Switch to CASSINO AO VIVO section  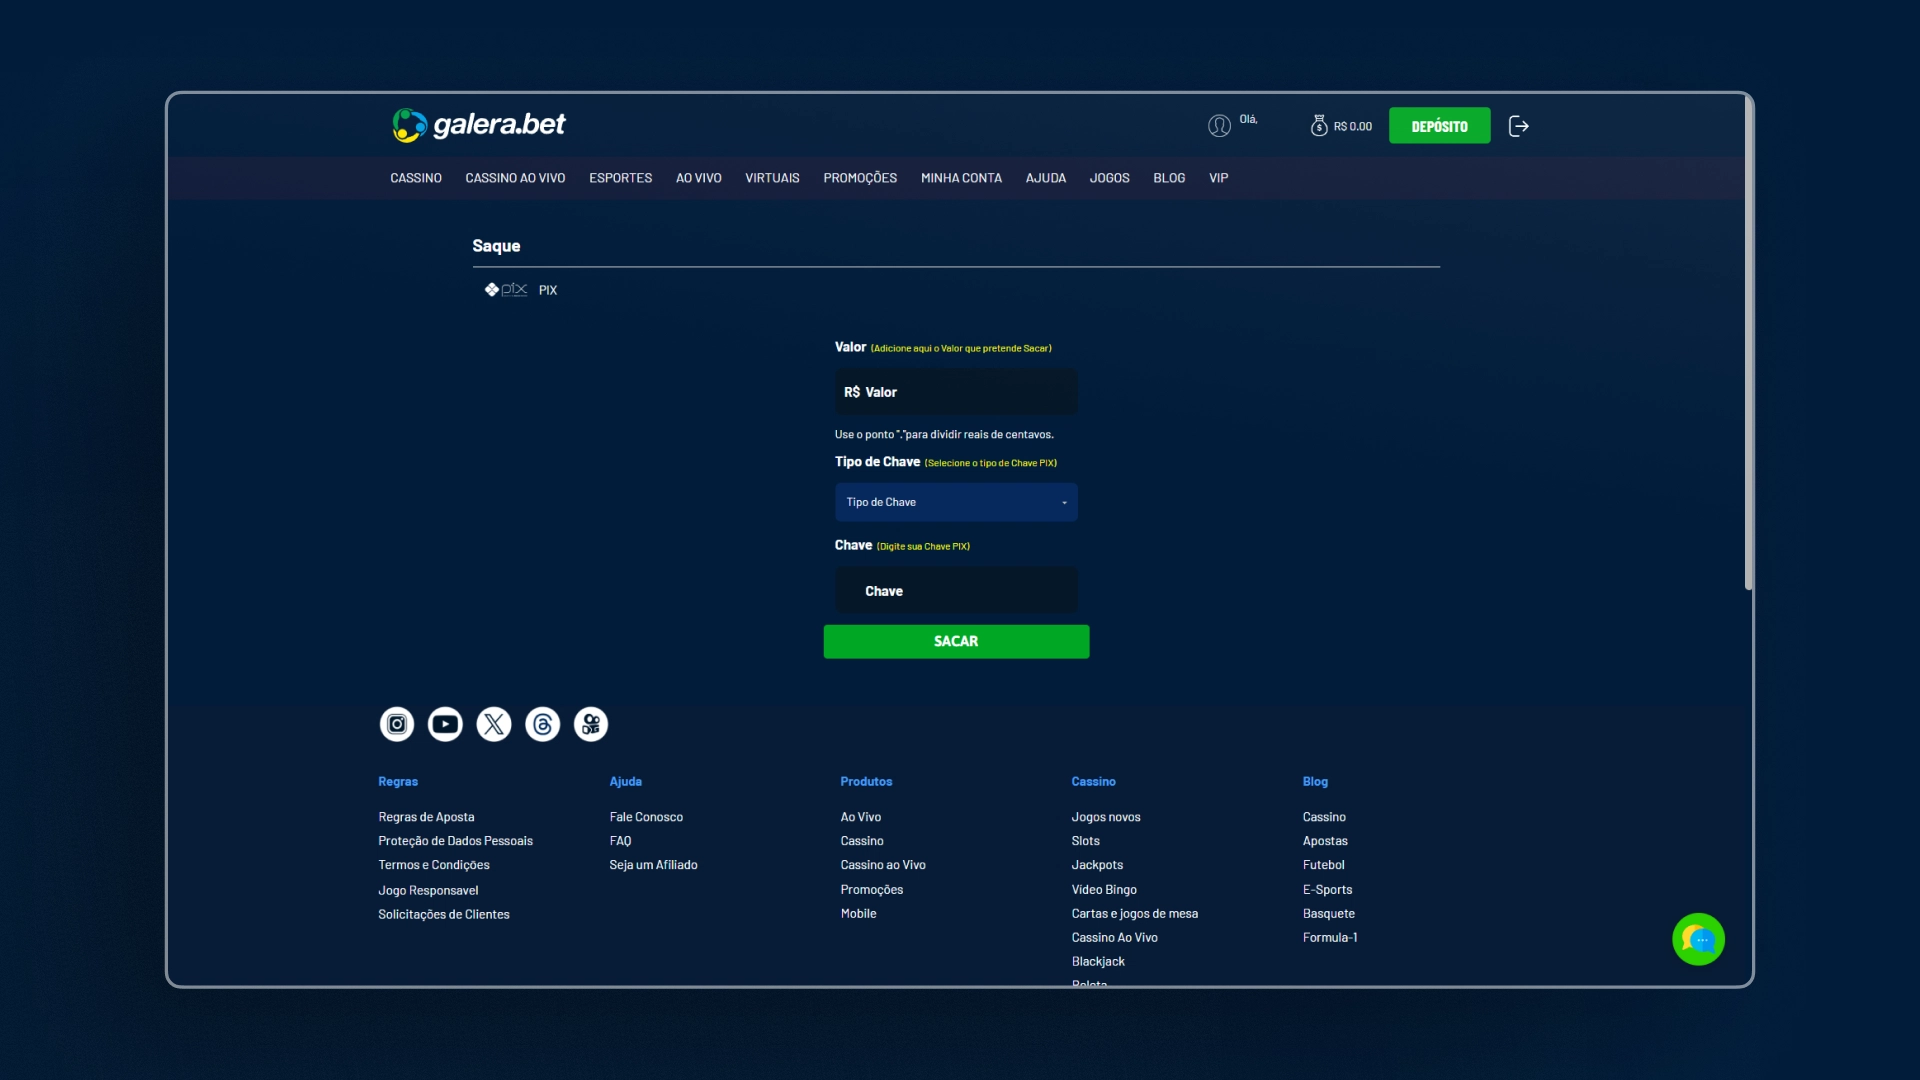[515, 178]
